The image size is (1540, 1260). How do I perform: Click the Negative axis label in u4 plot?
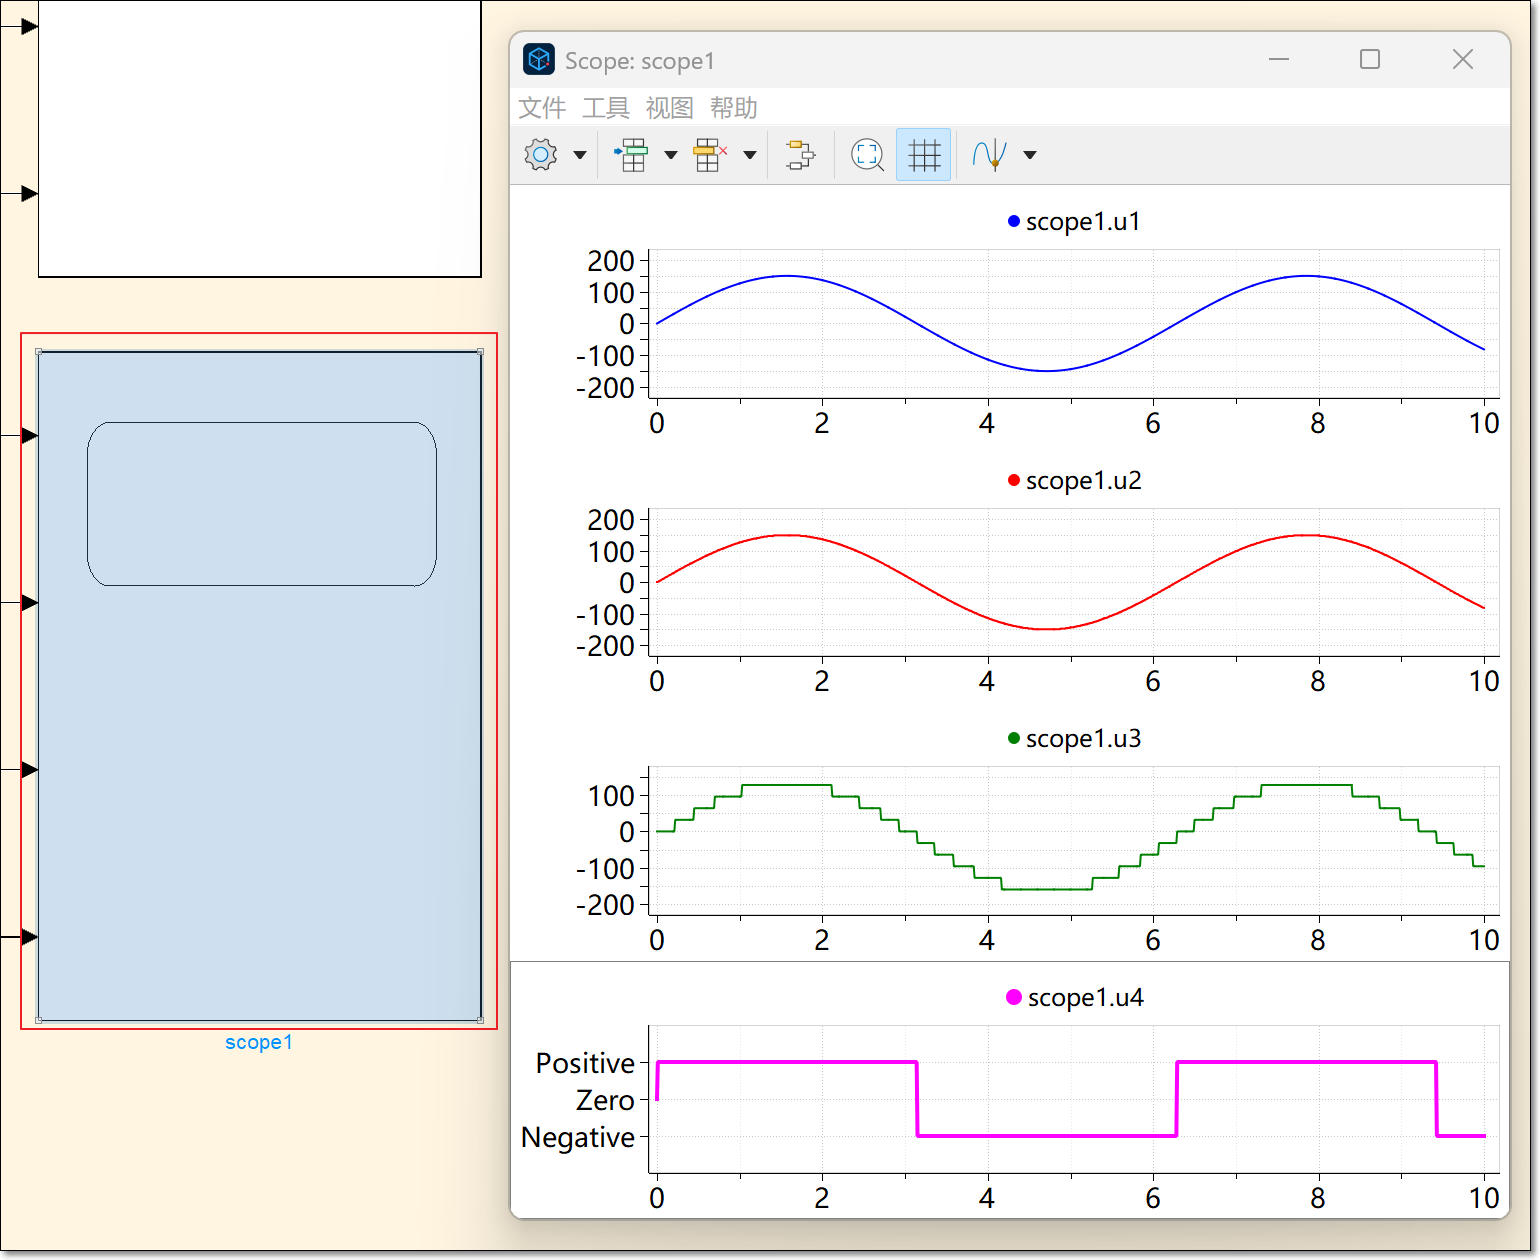[x=578, y=1138]
